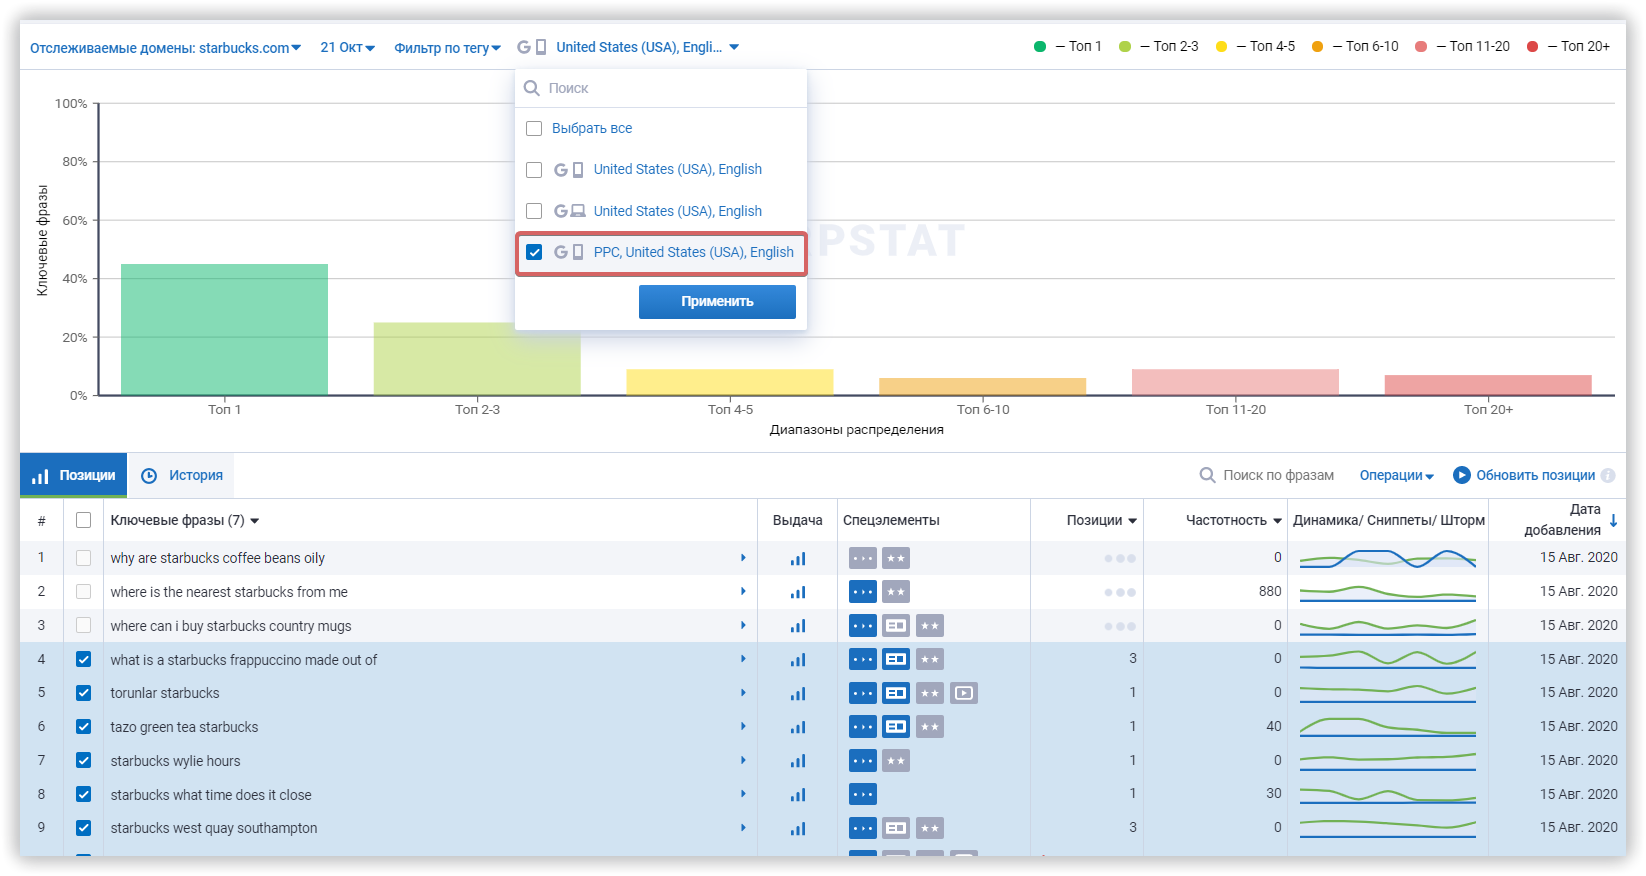Click the play icon for Обновить позиции
Screen dimensions: 1646x876
(1462, 475)
